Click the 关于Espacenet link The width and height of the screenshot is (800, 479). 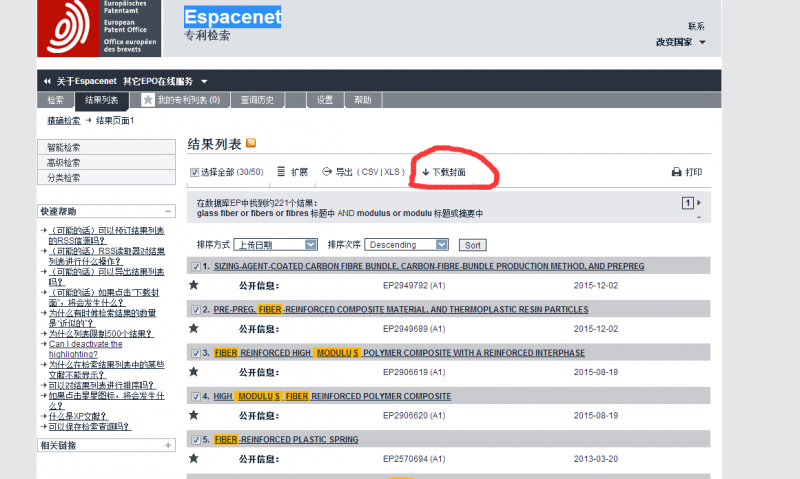click(86, 81)
